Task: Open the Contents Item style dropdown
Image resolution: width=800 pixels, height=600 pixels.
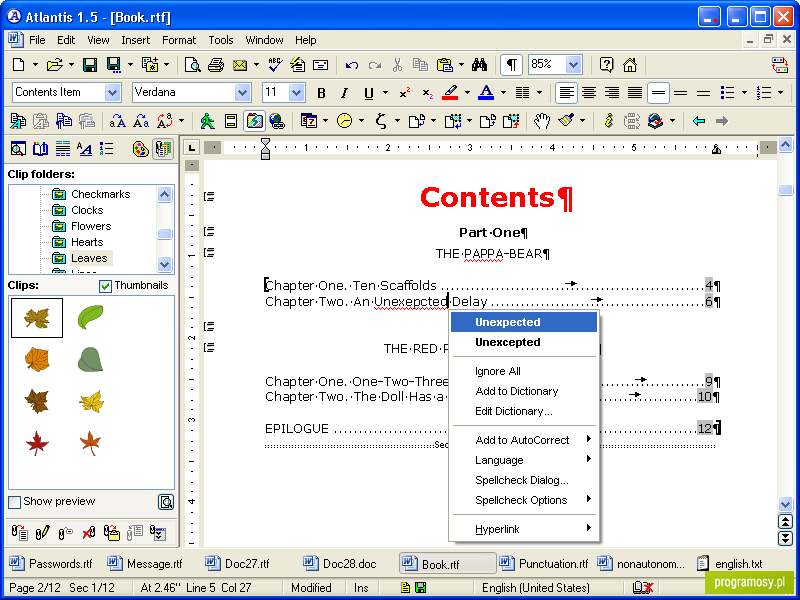Action: tap(112, 93)
